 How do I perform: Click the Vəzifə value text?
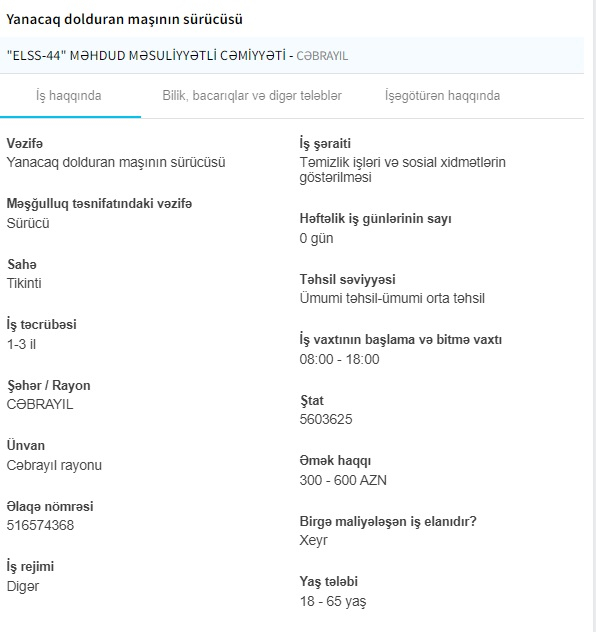pos(116,162)
